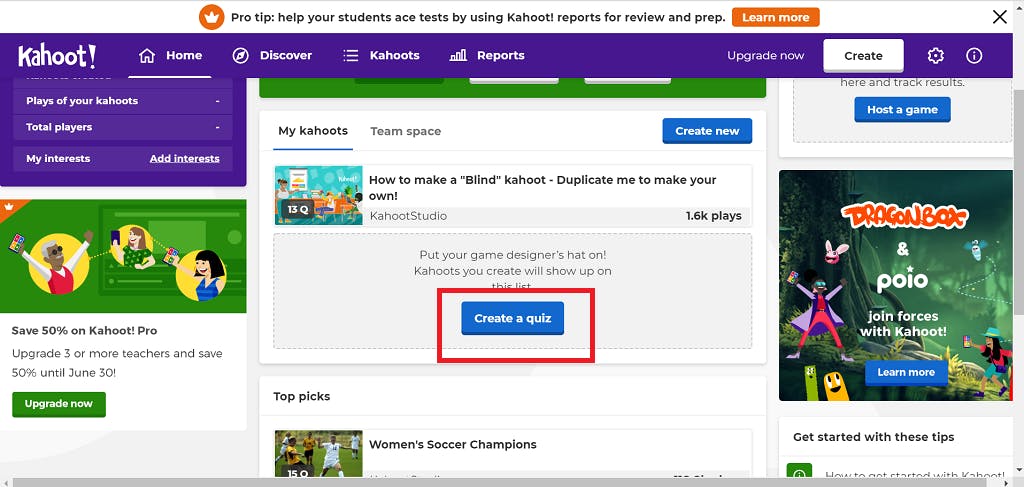The height and width of the screenshot is (487, 1024).
Task: Click the Discover compass icon
Action: 240,55
